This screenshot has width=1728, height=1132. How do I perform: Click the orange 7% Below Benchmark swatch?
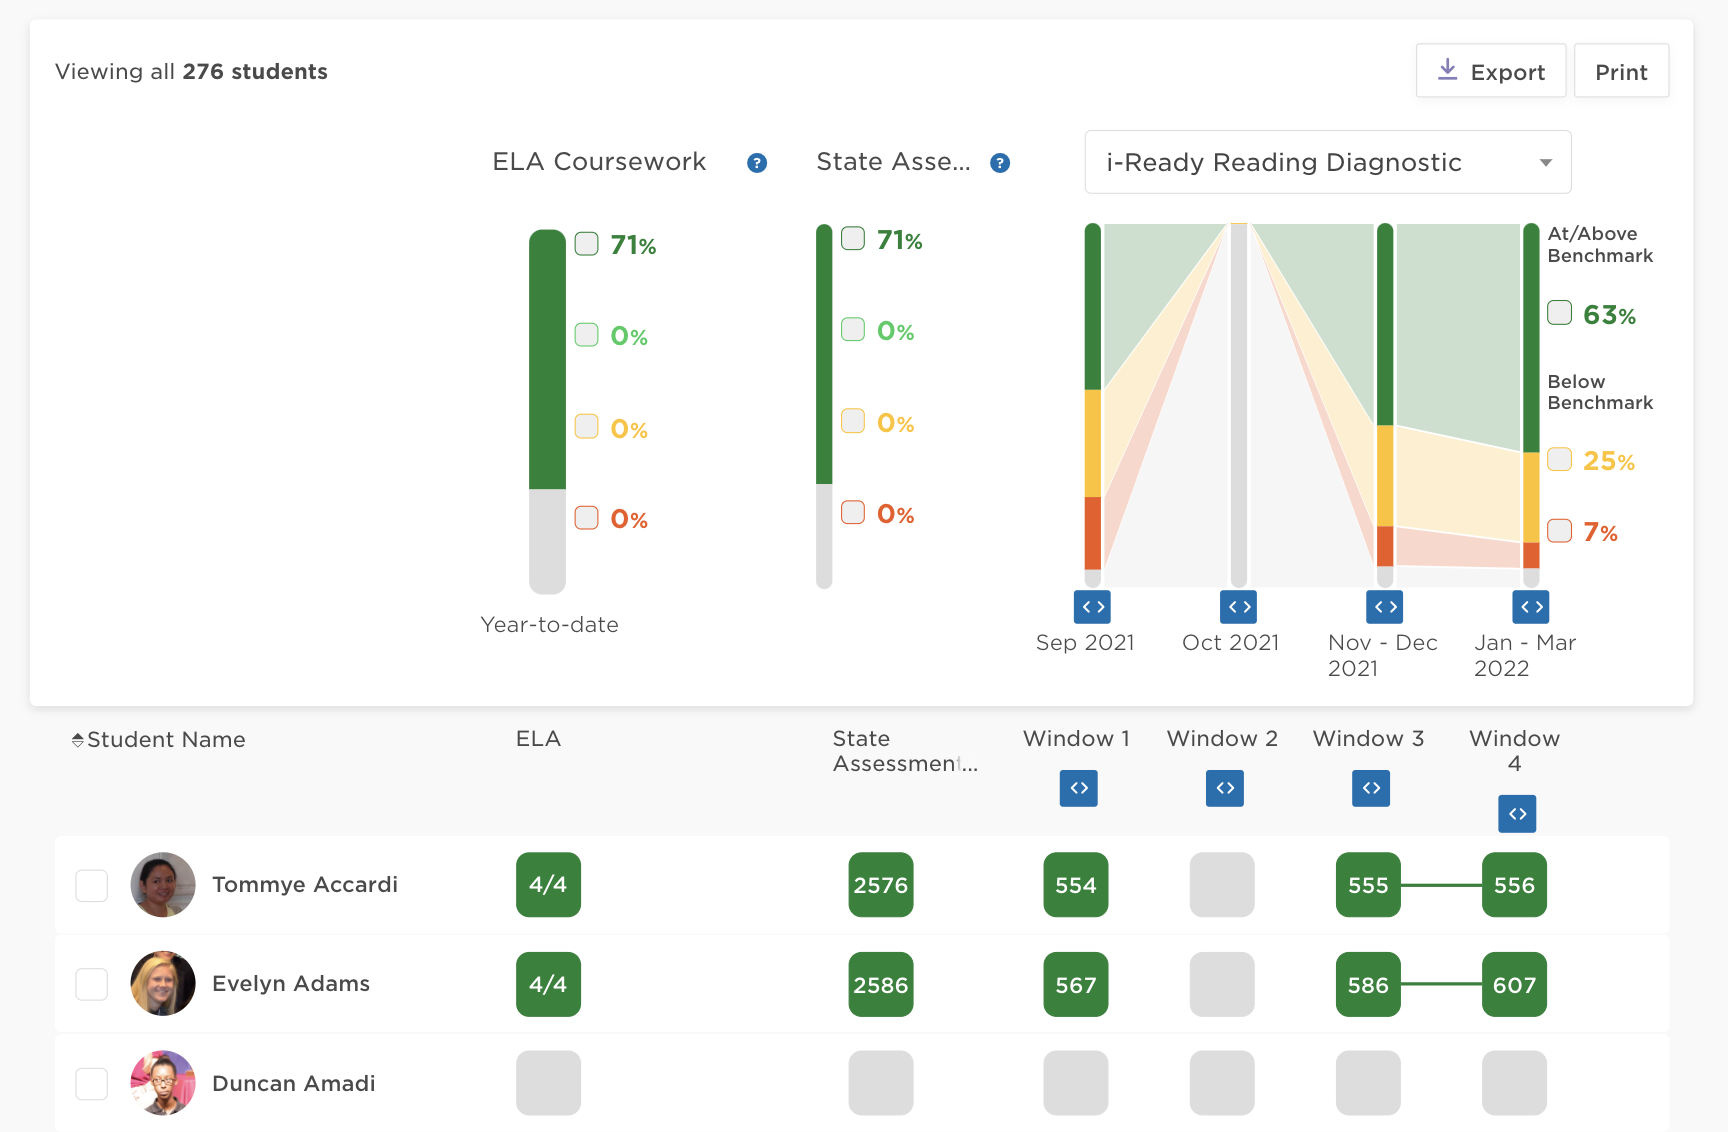[1559, 531]
